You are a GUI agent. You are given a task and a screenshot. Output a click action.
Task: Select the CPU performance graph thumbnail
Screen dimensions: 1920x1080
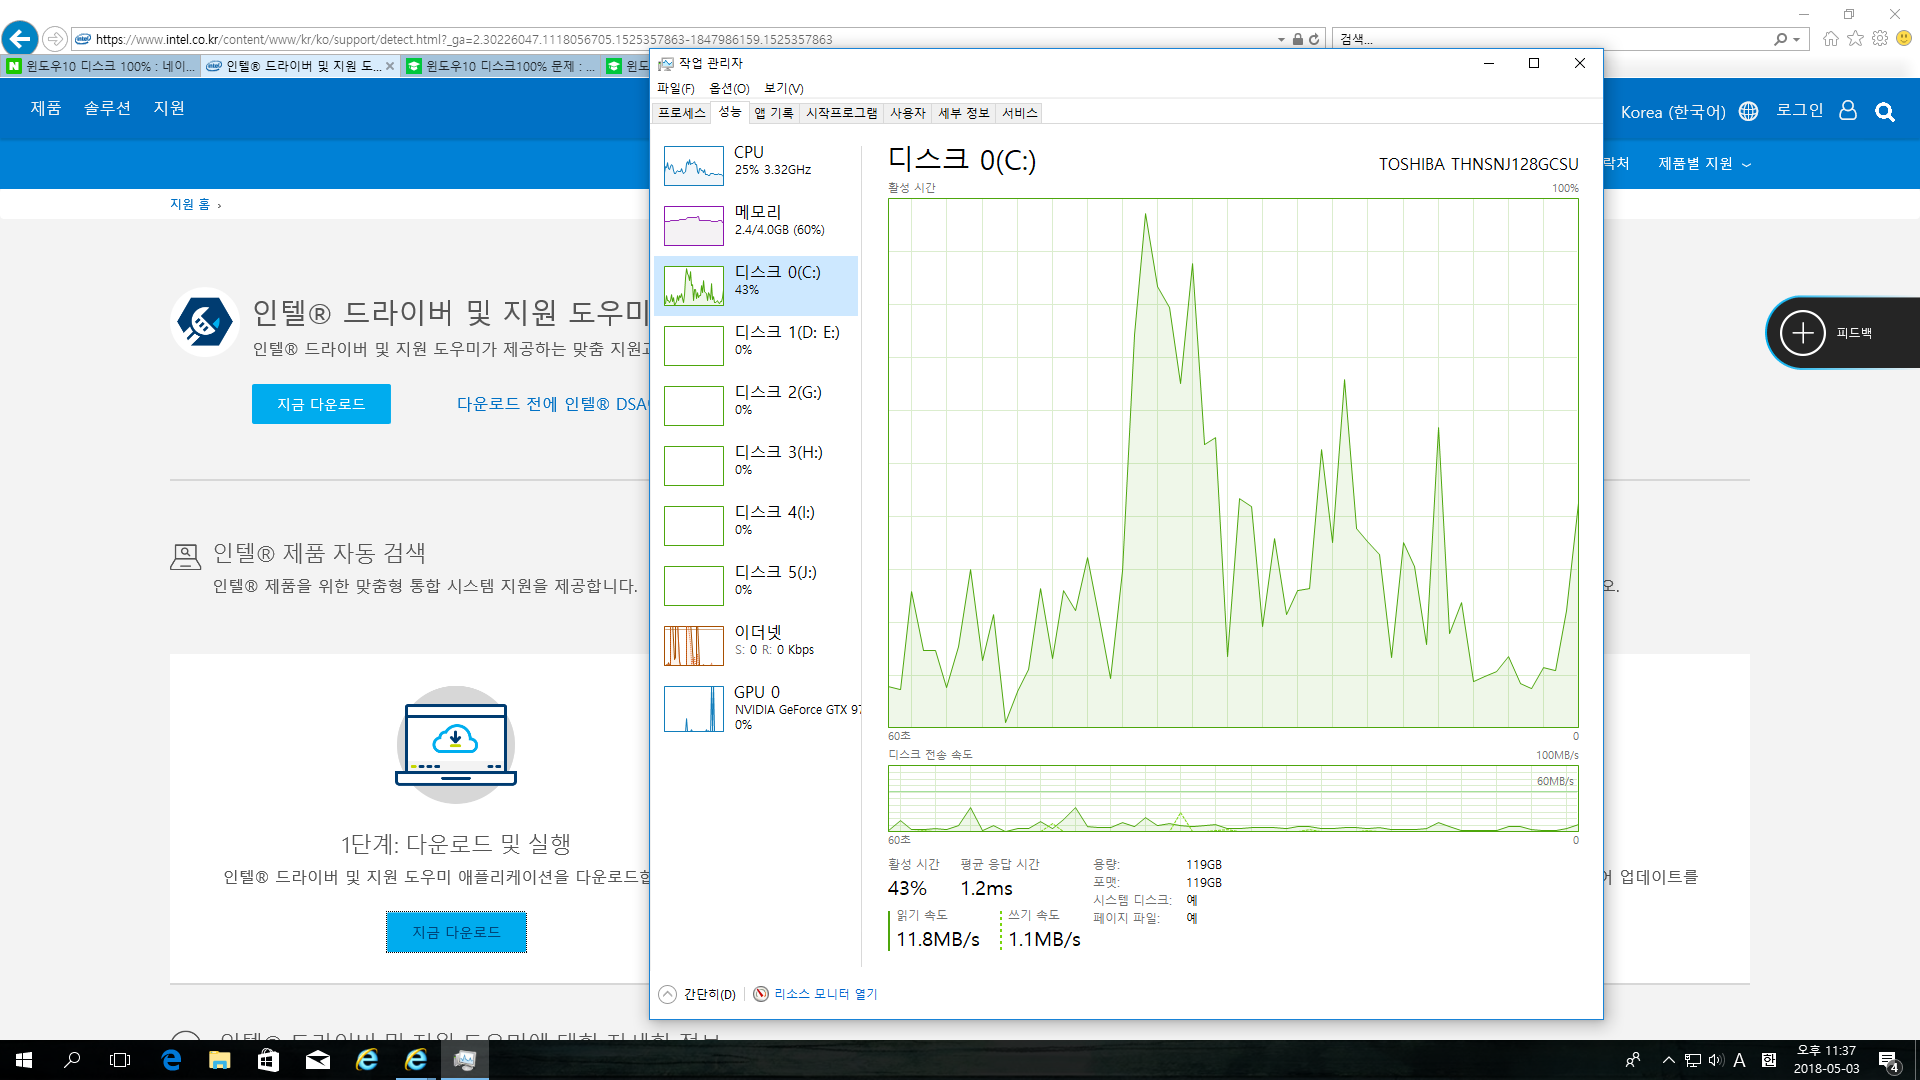pos(693,166)
